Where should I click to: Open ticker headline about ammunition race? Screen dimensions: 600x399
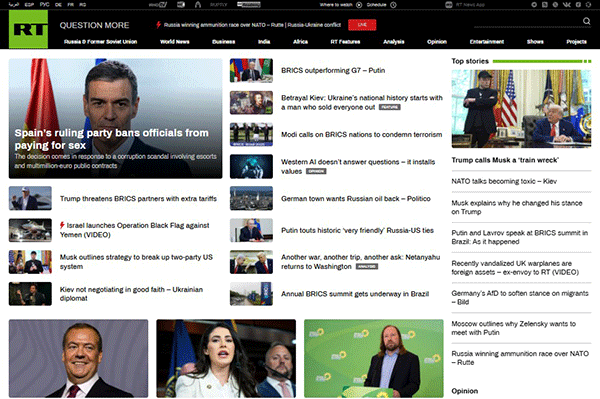(252, 25)
